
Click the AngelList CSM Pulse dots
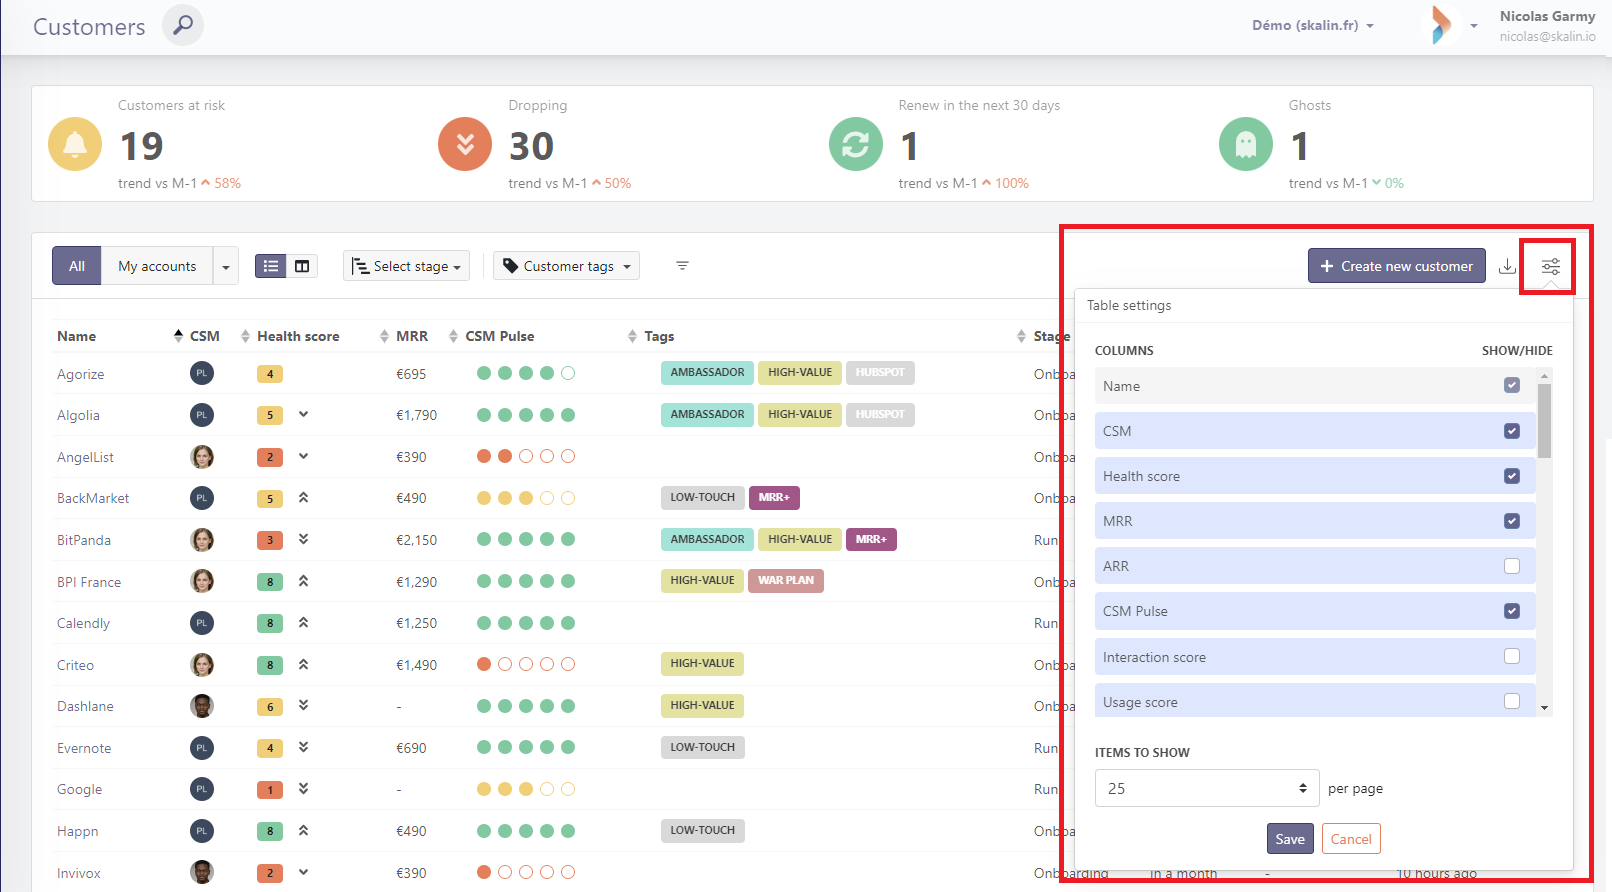(526, 456)
